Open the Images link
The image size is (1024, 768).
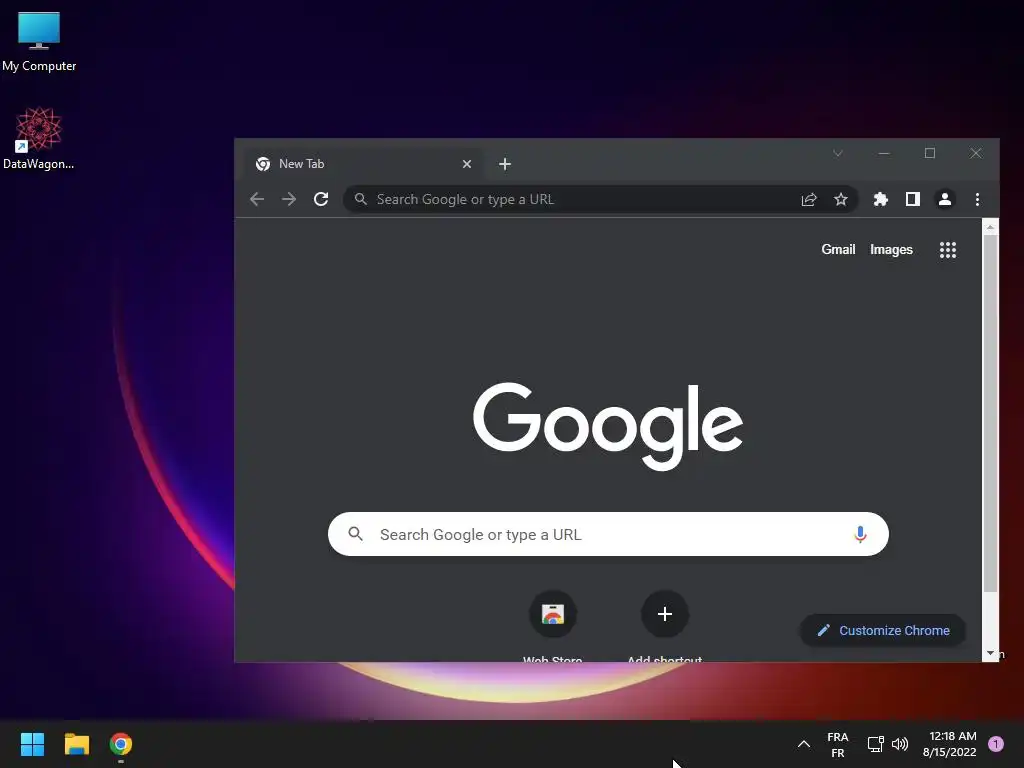pos(891,249)
